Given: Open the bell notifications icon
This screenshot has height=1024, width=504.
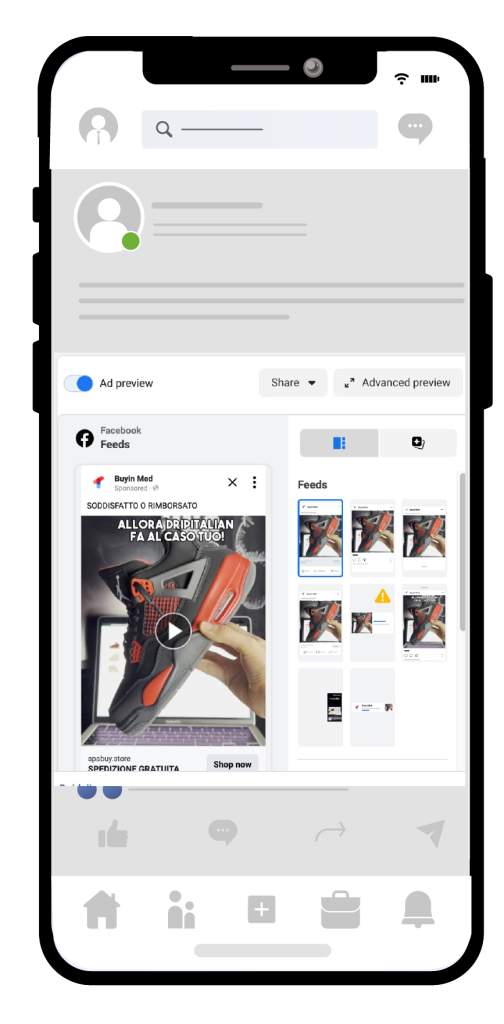Looking at the screenshot, I should (418, 910).
